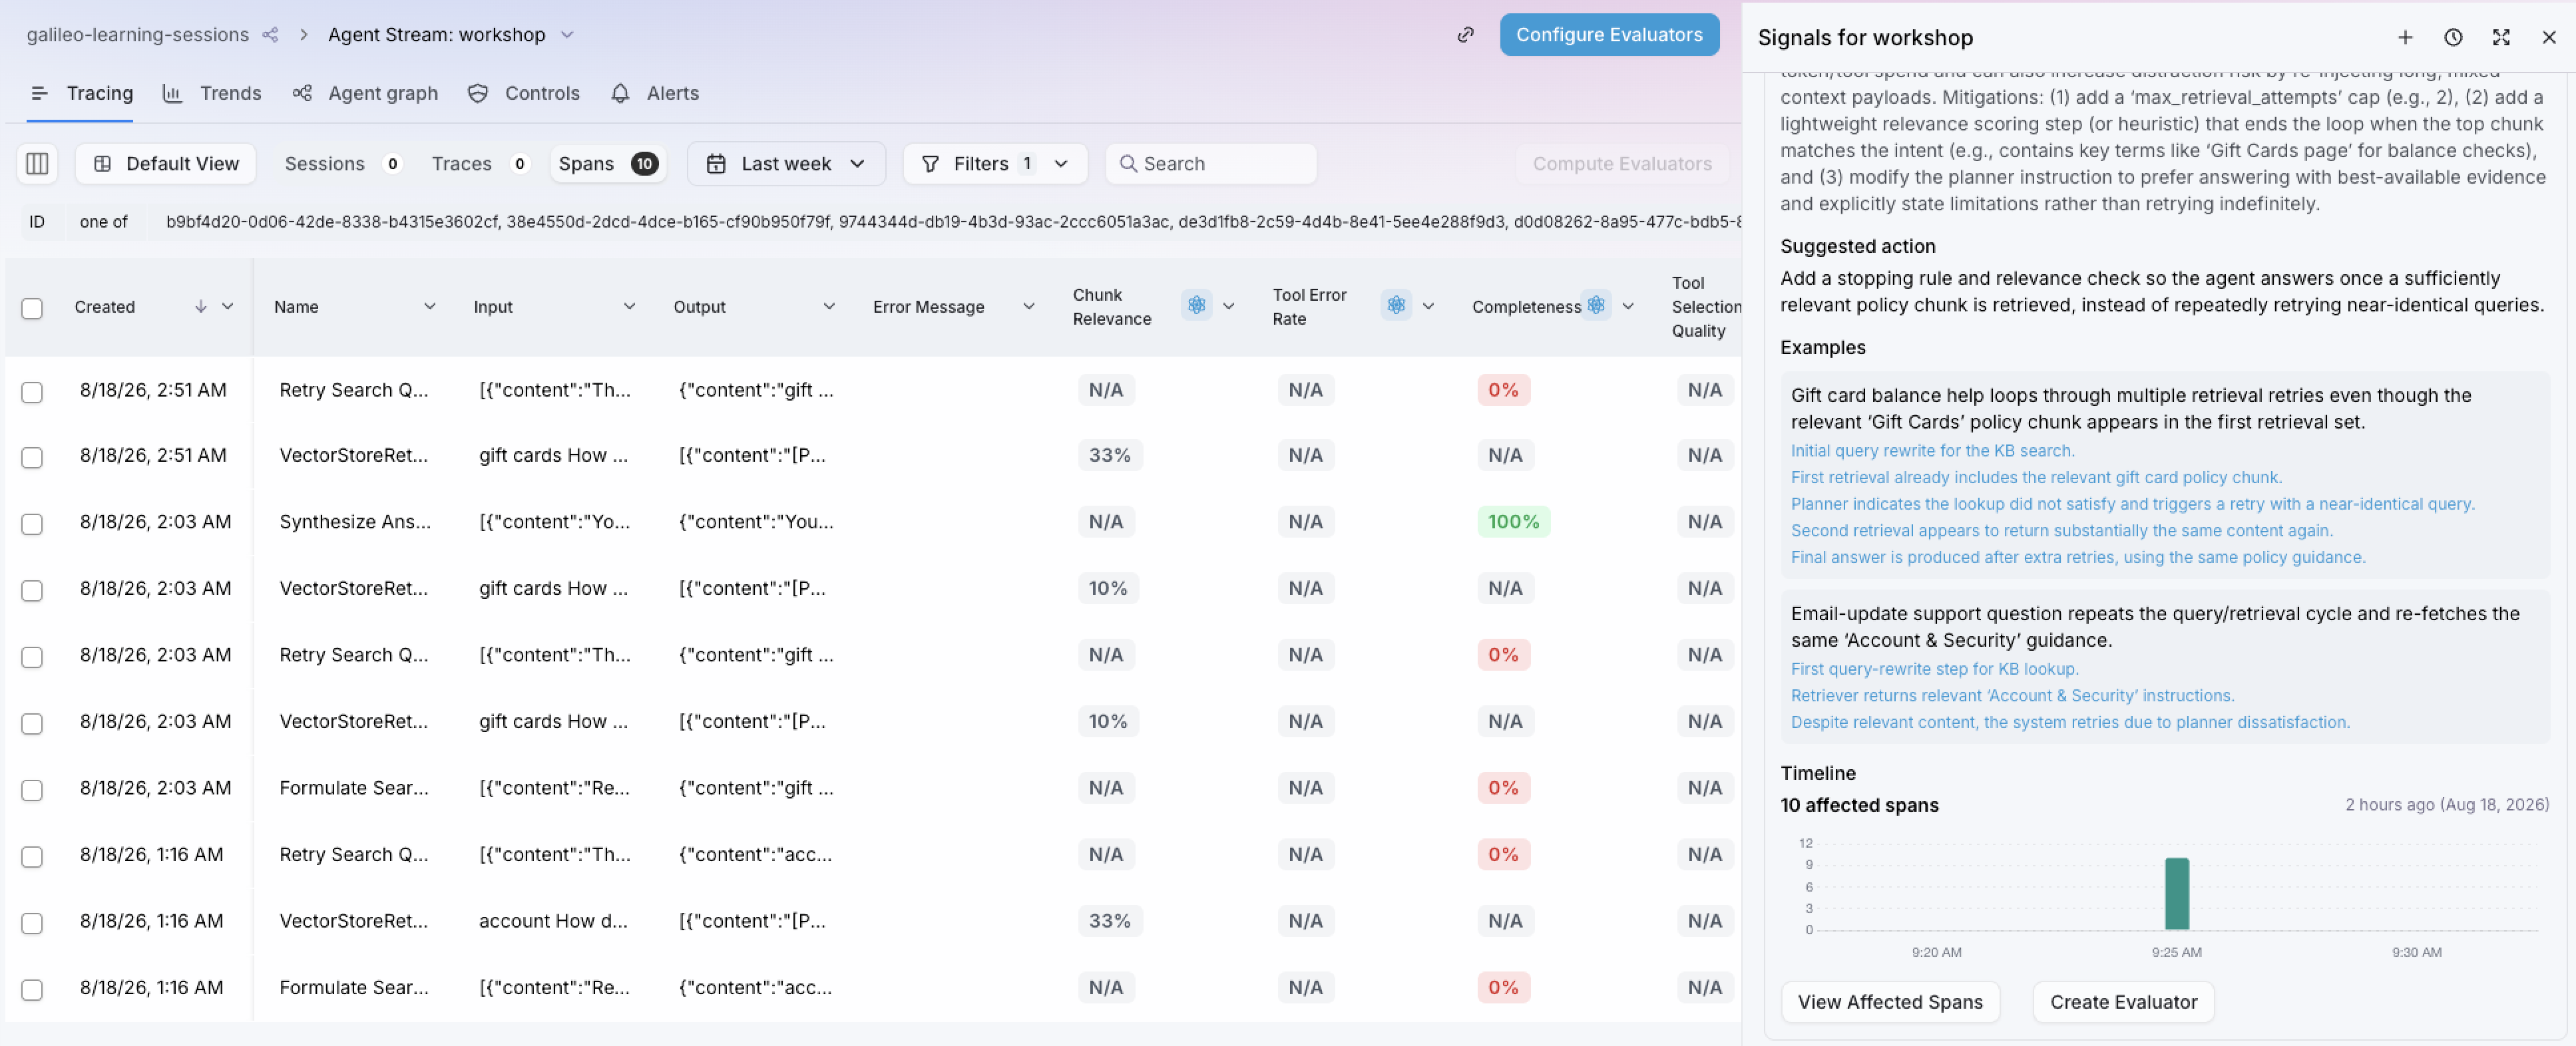
Task: Add a new signal with the plus icon
Action: point(2405,37)
